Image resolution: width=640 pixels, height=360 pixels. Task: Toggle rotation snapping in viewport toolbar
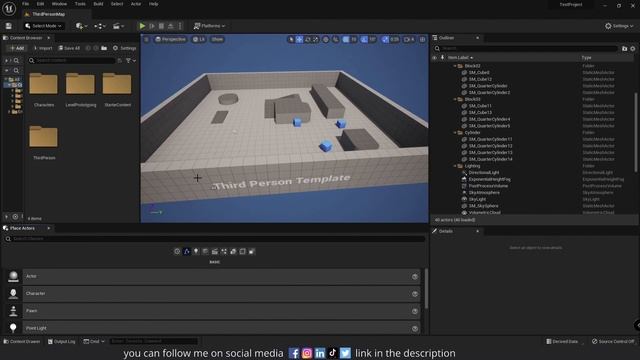364,40
